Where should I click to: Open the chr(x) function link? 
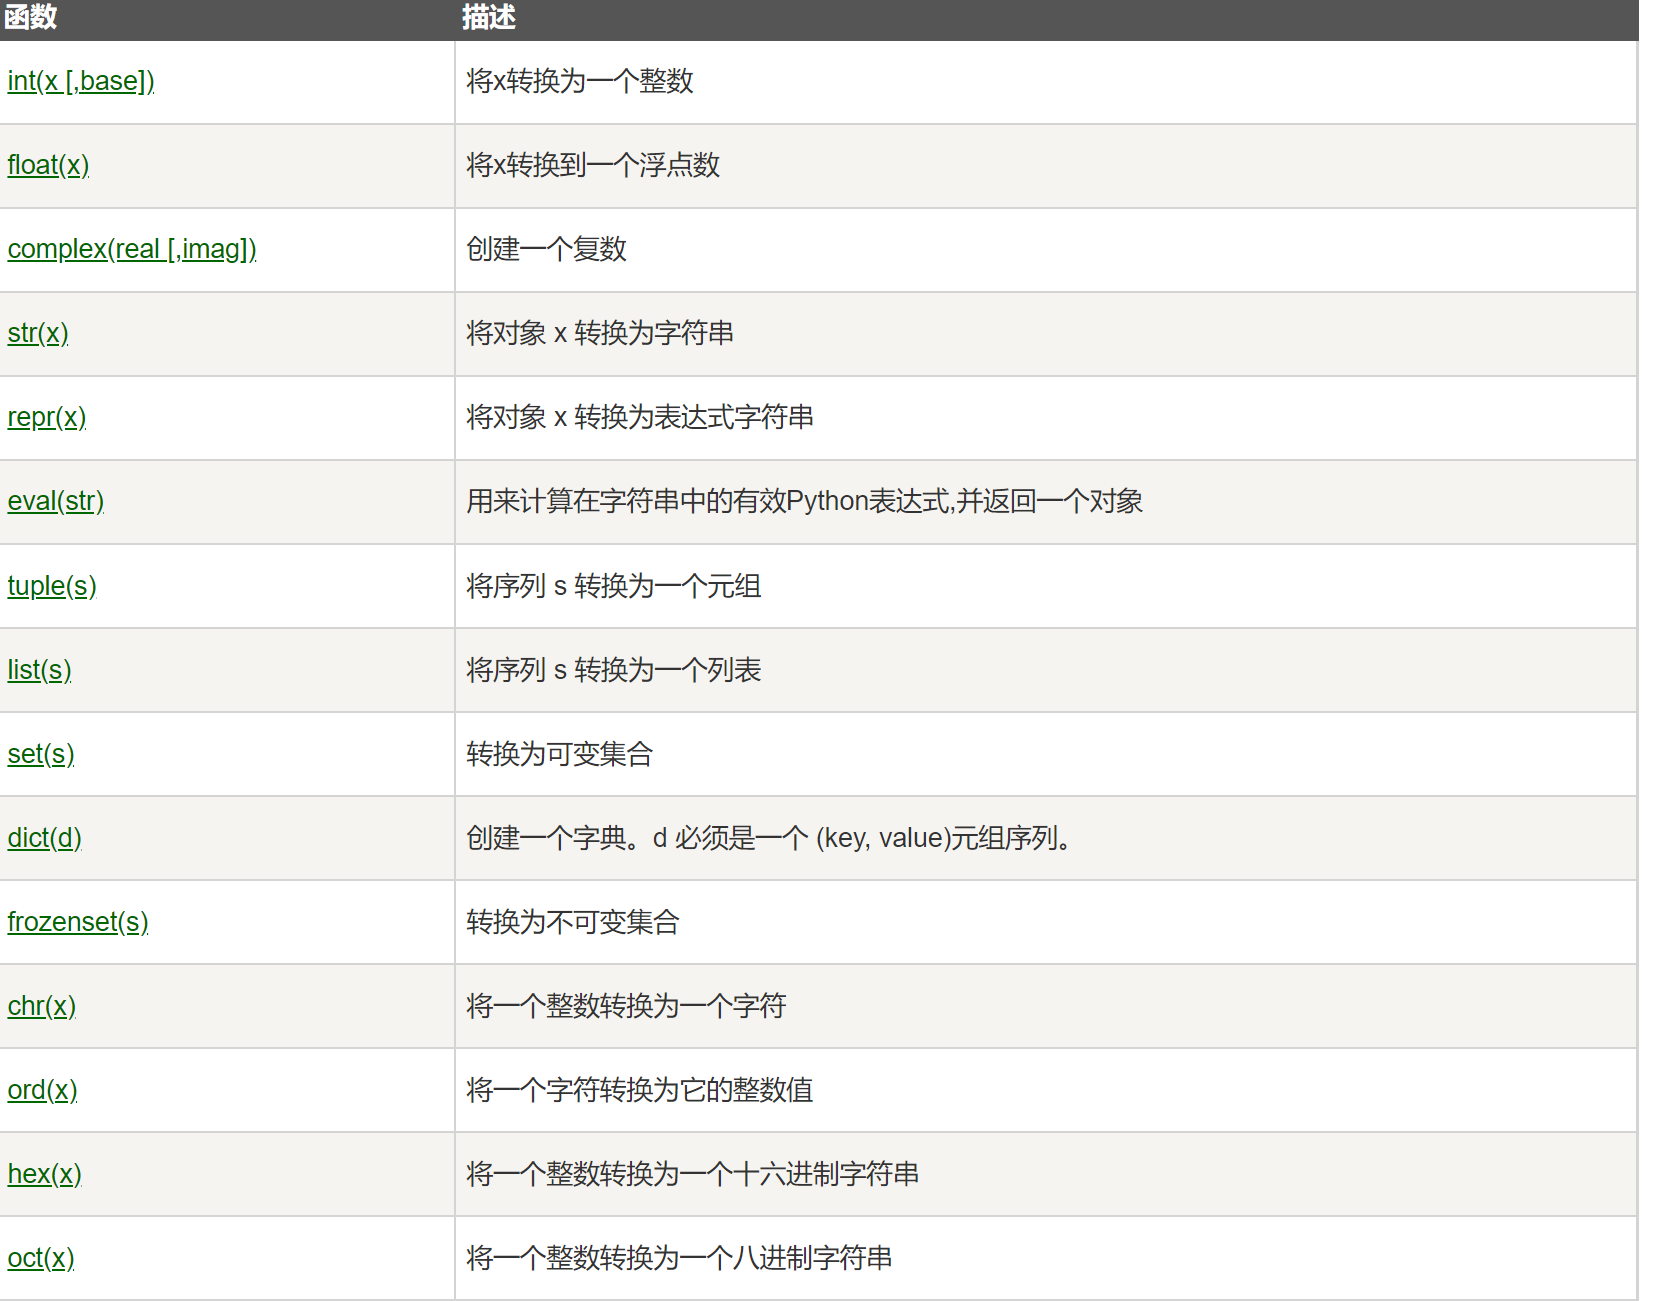pyautogui.click(x=42, y=1006)
